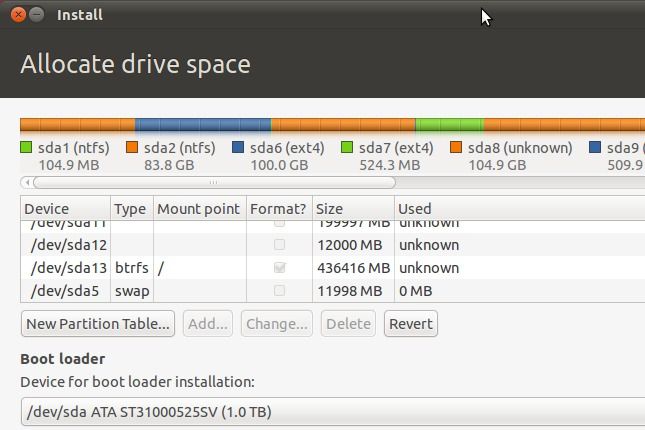Click the orange sda2 (ntfs) legend square
This screenshot has width=645, height=430.
133,148
